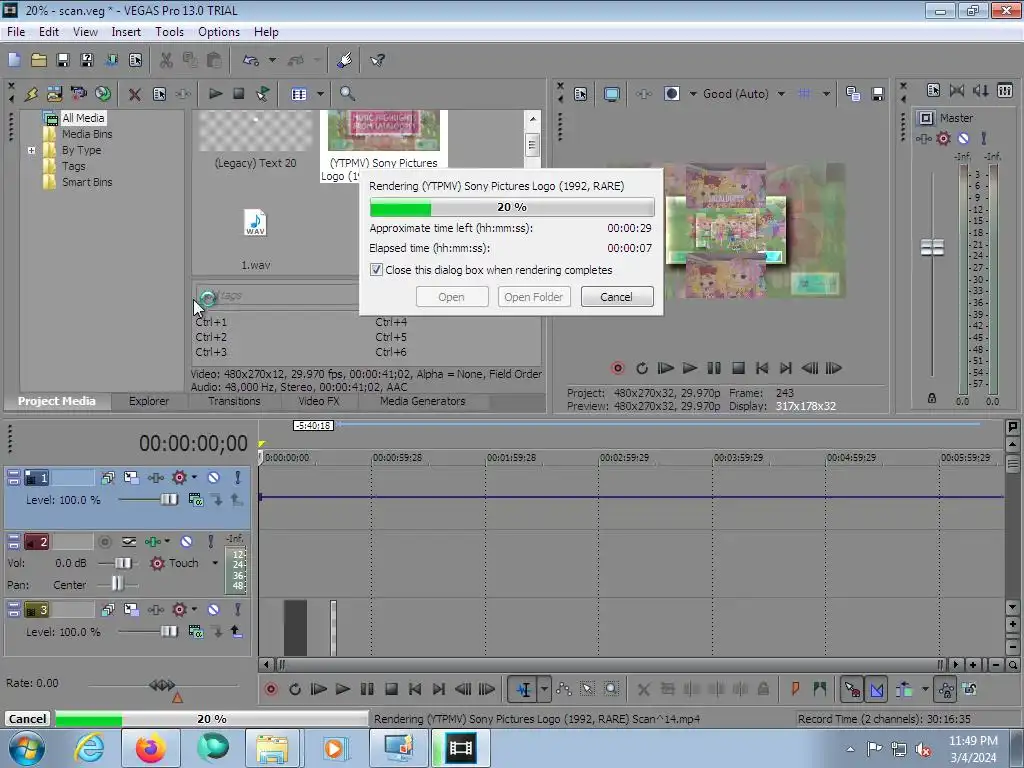Click Master Bus FX gear icon

pyautogui.click(x=943, y=138)
